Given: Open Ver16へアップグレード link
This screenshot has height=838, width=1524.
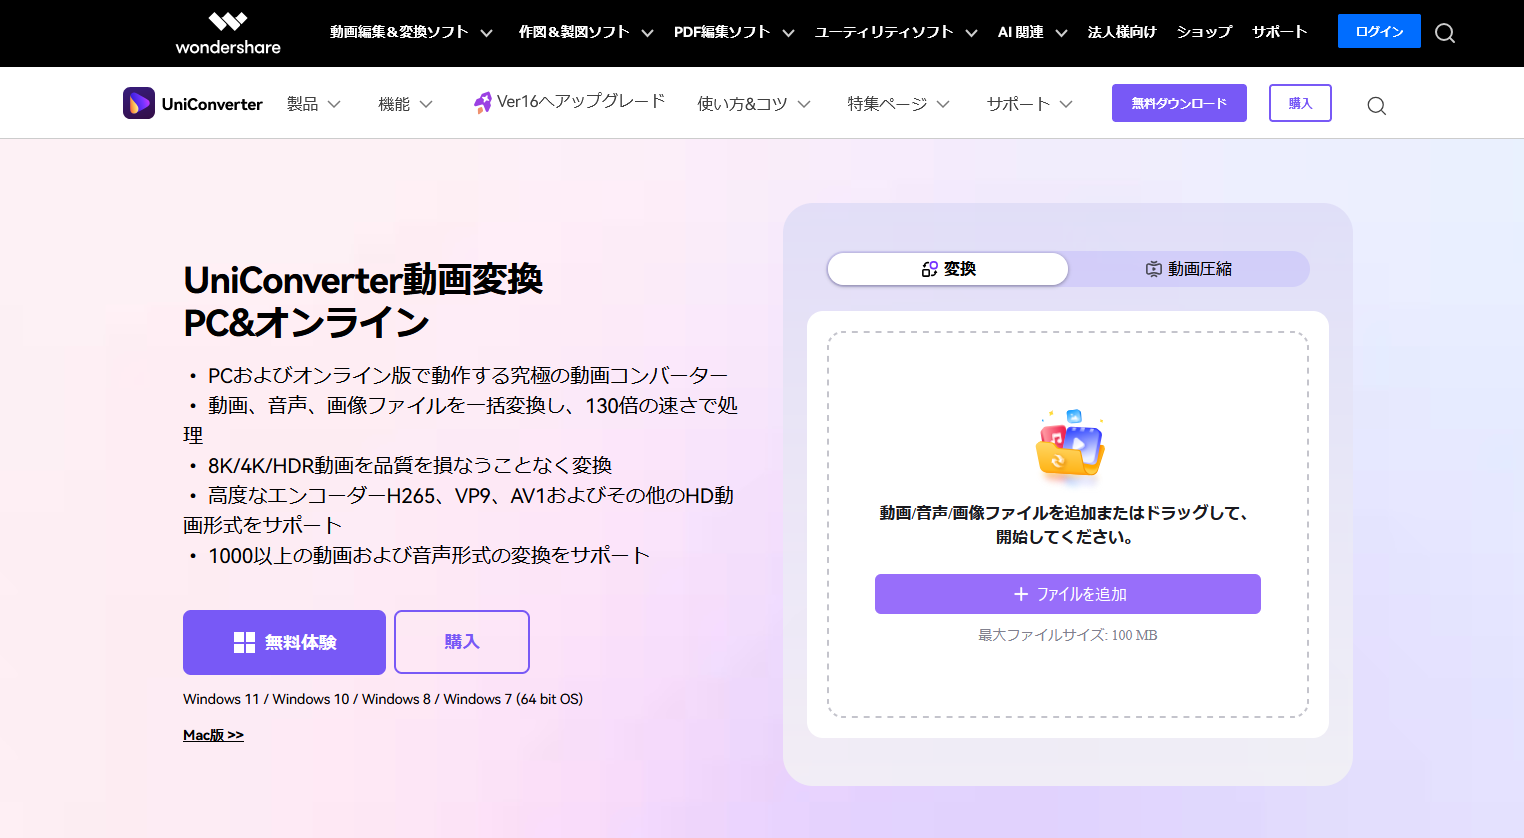Looking at the screenshot, I should 581,101.
